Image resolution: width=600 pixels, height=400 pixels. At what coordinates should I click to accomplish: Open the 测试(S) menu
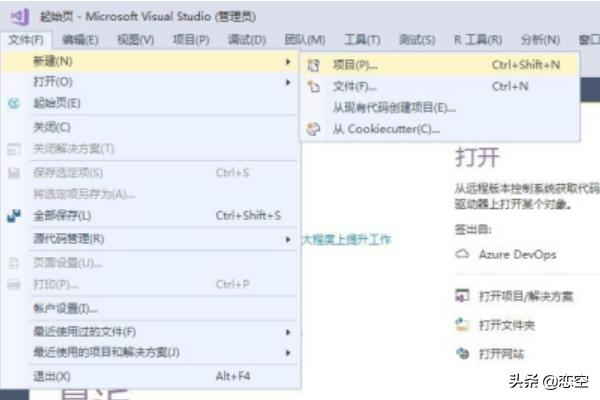tap(417, 39)
